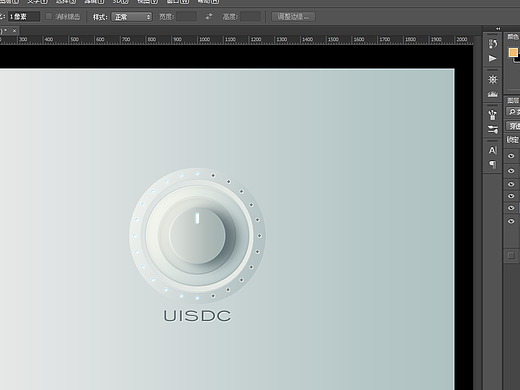
Task: Open the layer blend mode dropdown
Action: (x=513, y=126)
